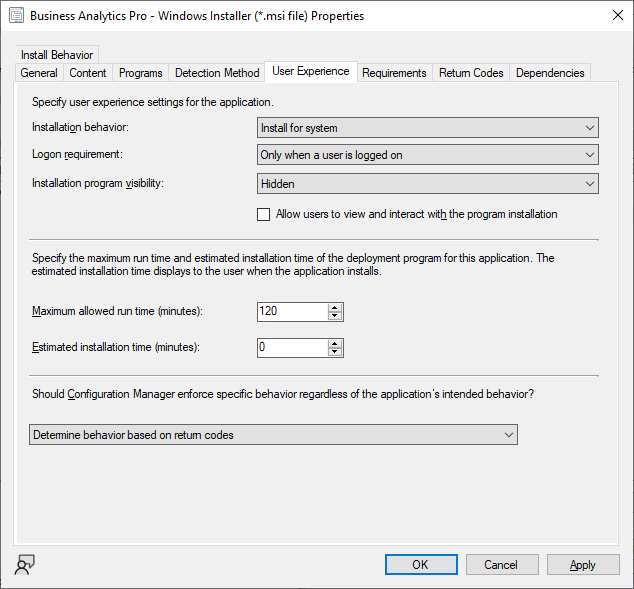Viewport: 634px width, 589px height.
Task: Open the Installation behavior dropdown
Action: (428, 128)
